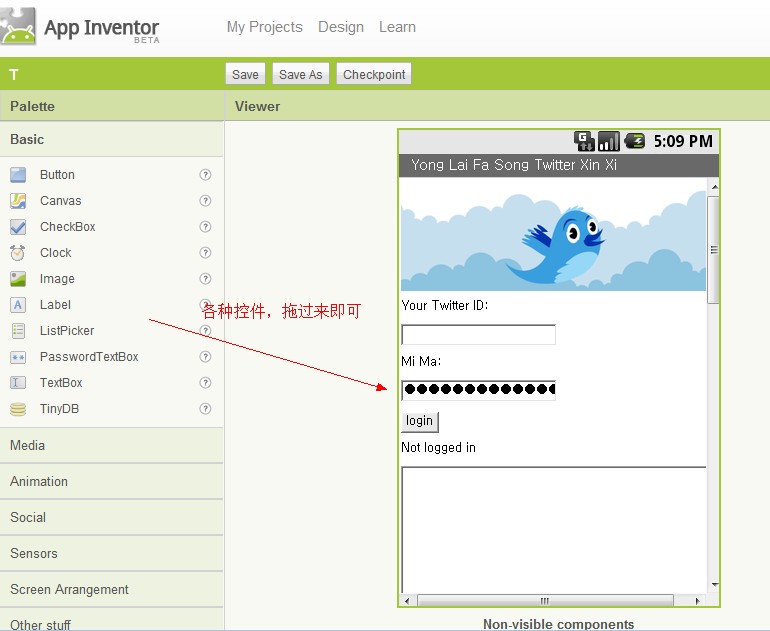
Task: Expand the Media palette section
Action: point(111,445)
